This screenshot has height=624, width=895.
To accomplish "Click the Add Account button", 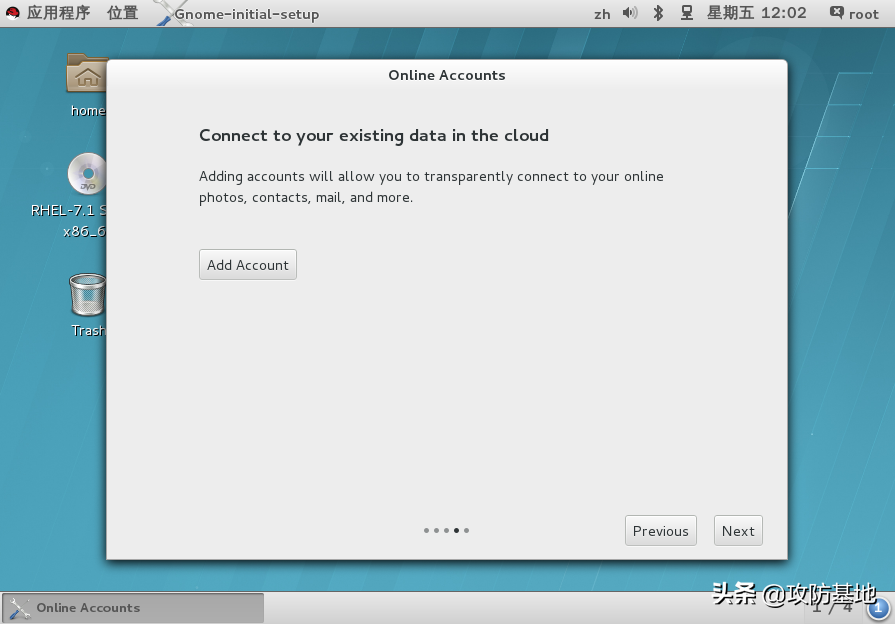I will pos(248,265).
